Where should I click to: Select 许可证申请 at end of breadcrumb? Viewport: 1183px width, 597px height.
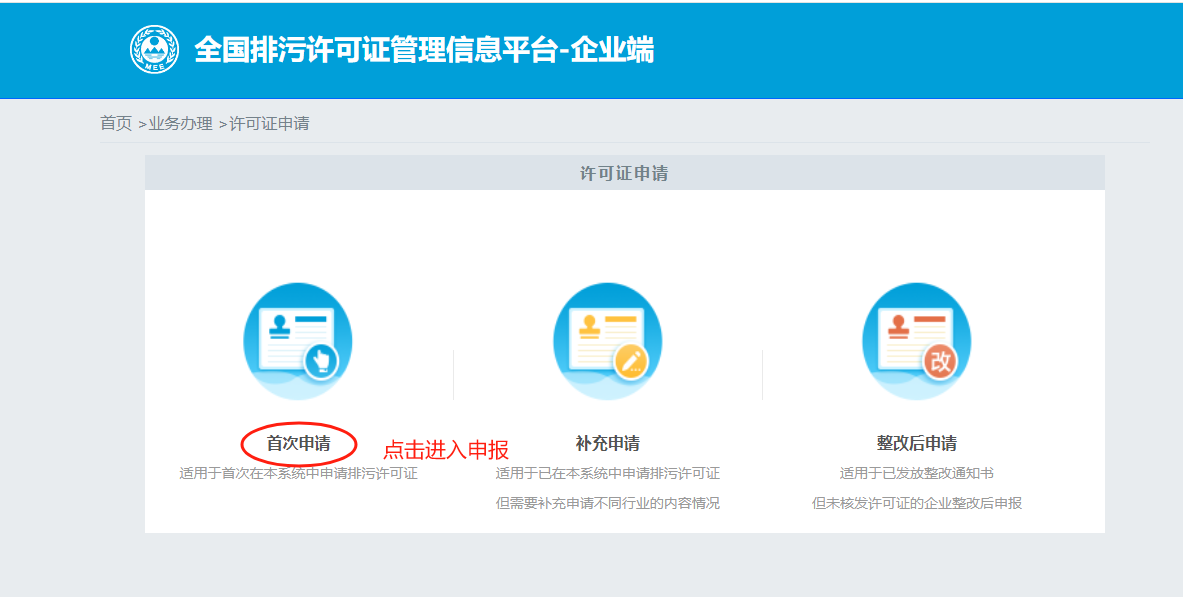click(269, 123)
